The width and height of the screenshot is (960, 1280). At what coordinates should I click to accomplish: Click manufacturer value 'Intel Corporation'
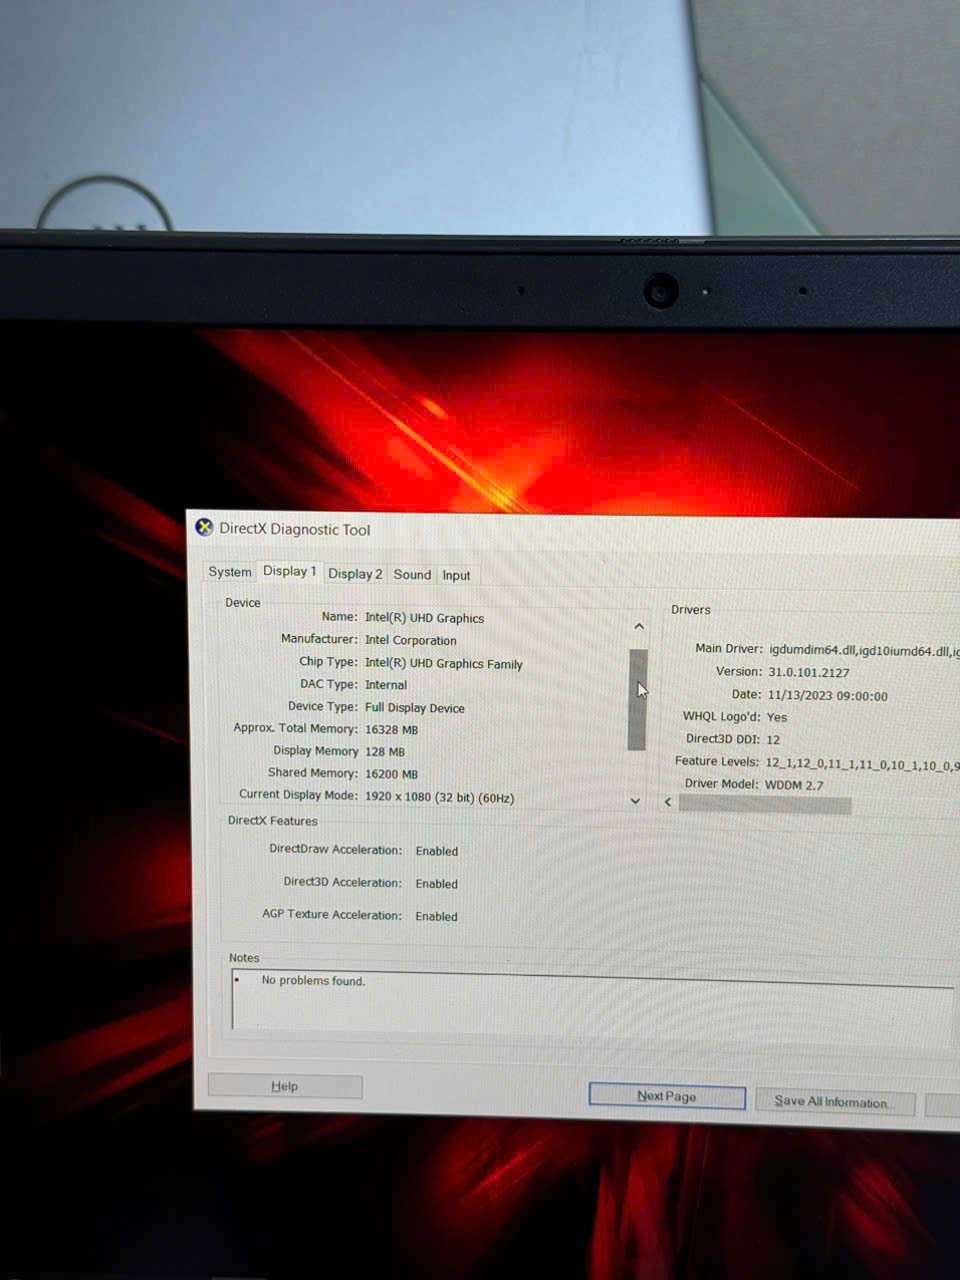click(410, 640)
